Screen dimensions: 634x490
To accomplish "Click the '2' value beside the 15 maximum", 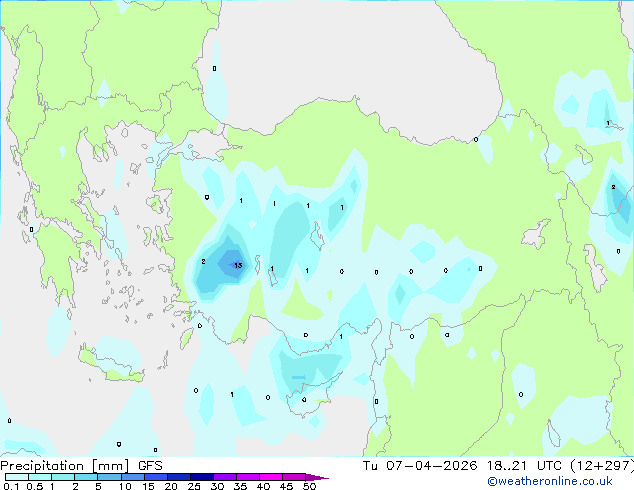I will [203, 262].
